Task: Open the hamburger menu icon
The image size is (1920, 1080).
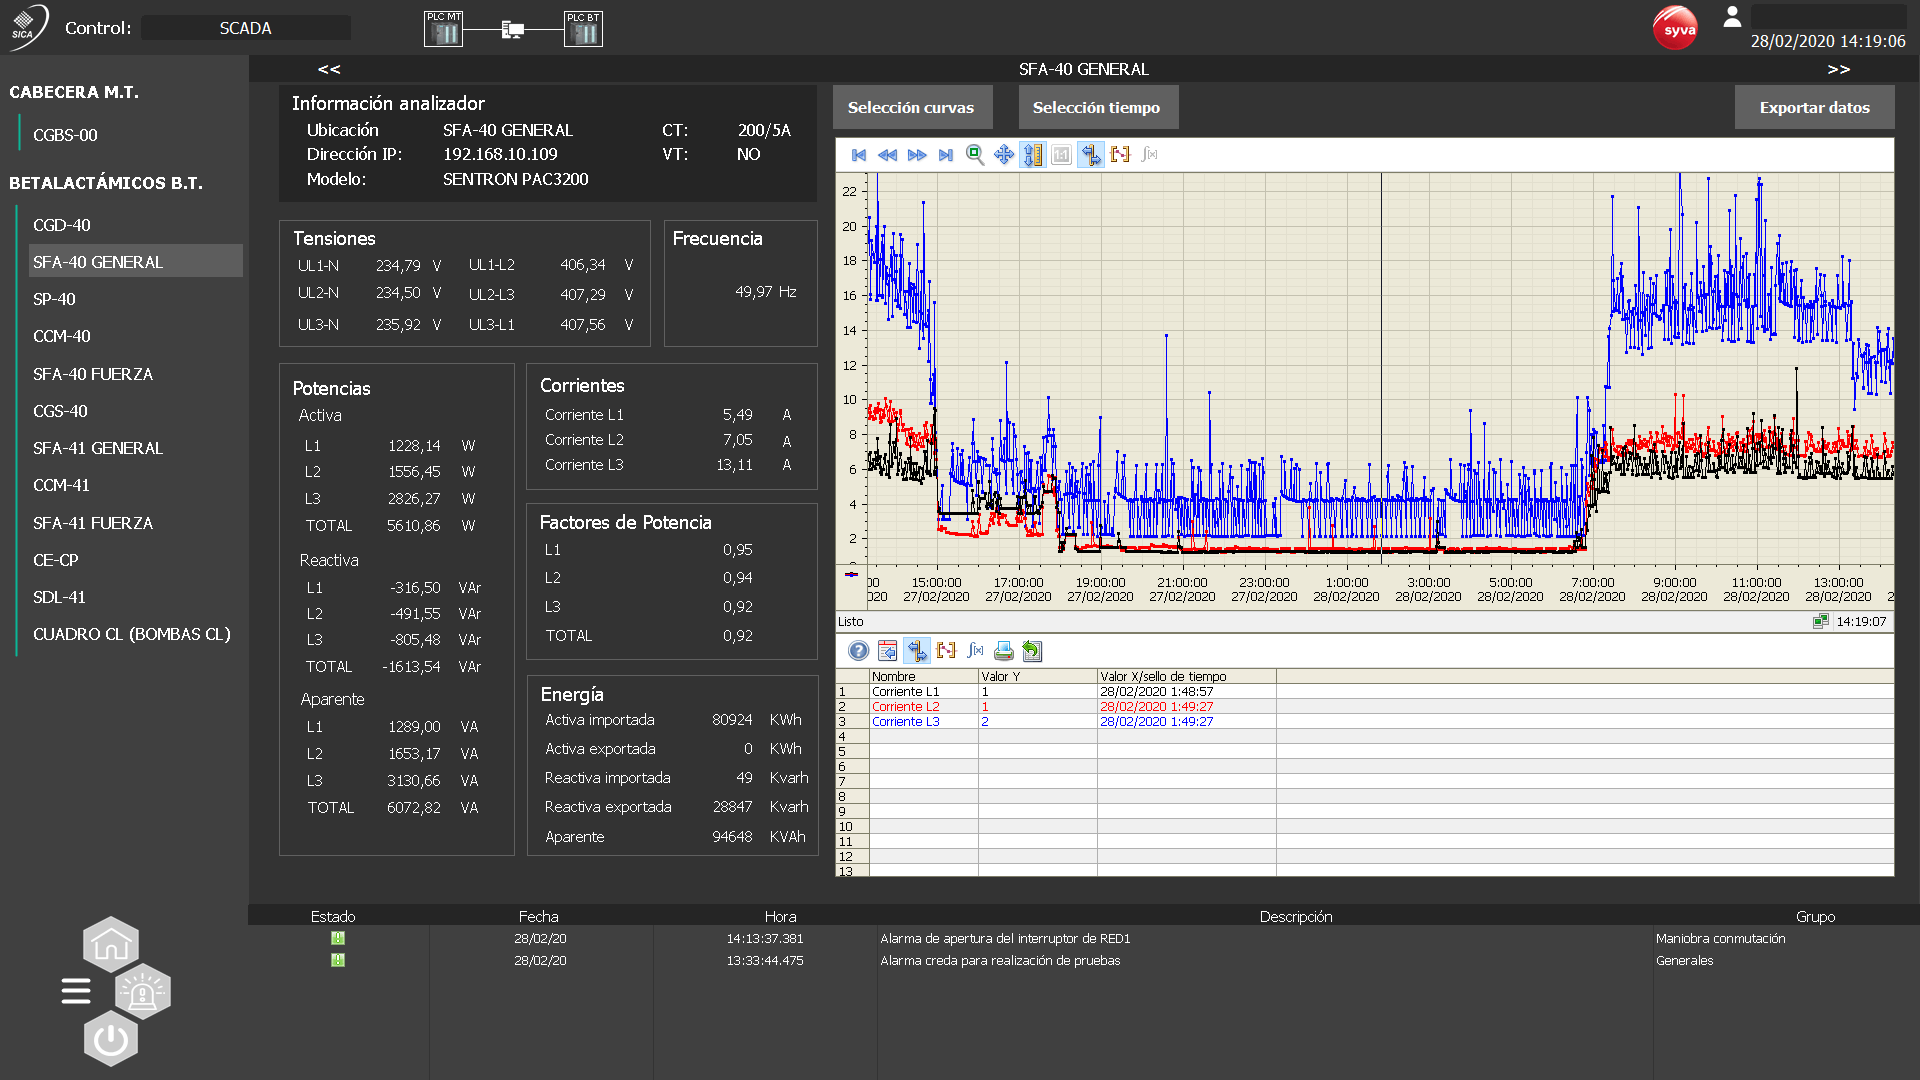Action: [76, 991]
